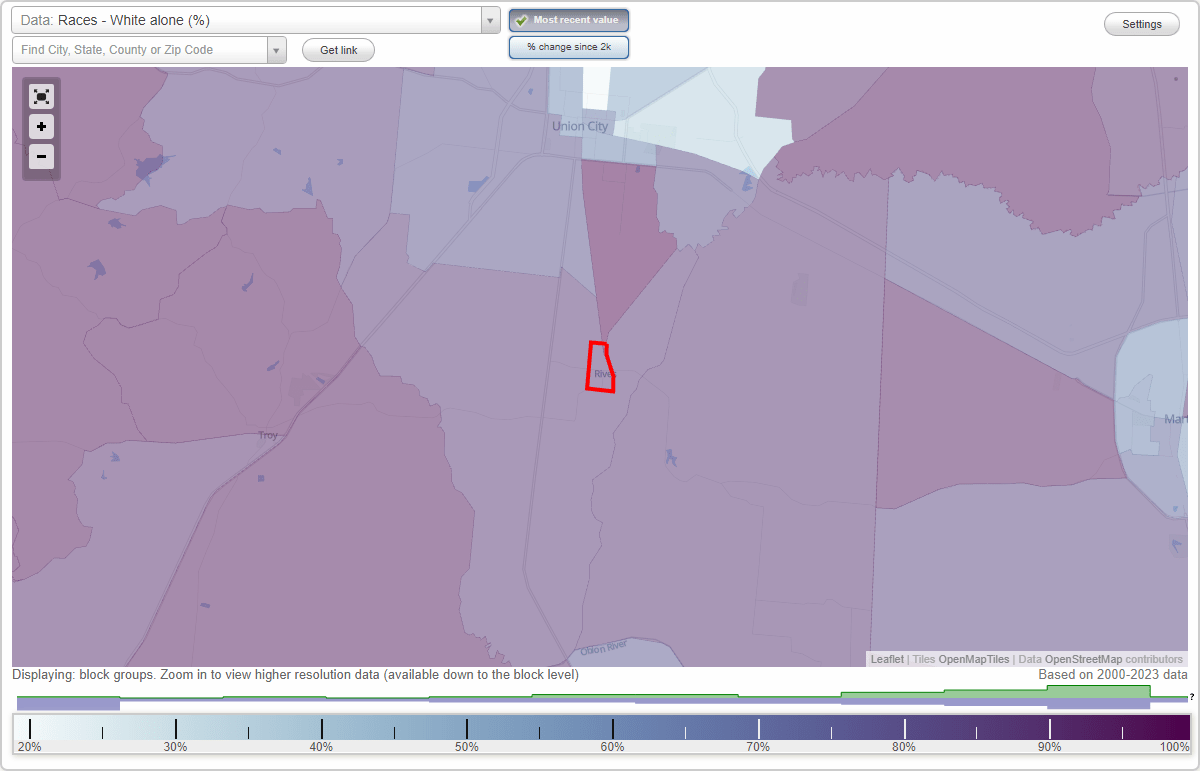Open the Races - White alone selector

click(x=250, y=19)
